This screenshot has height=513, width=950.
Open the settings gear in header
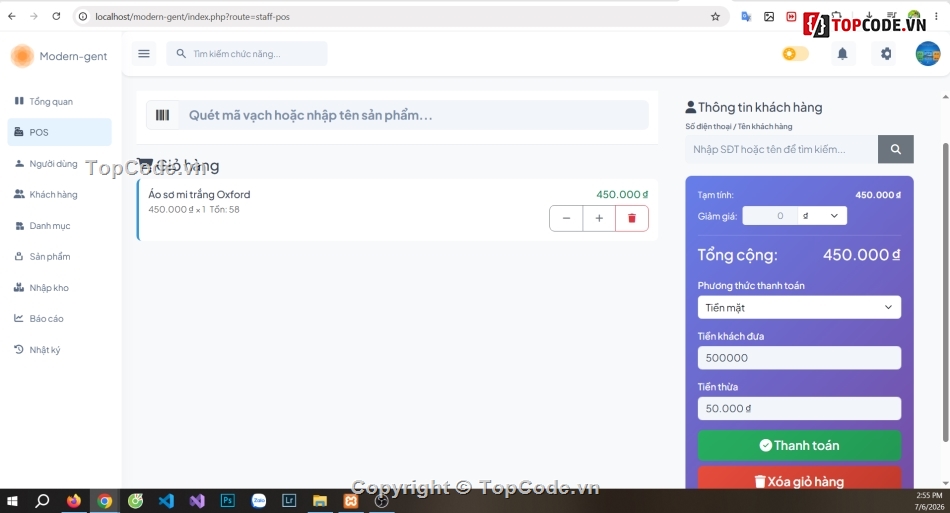click(886, 54)
